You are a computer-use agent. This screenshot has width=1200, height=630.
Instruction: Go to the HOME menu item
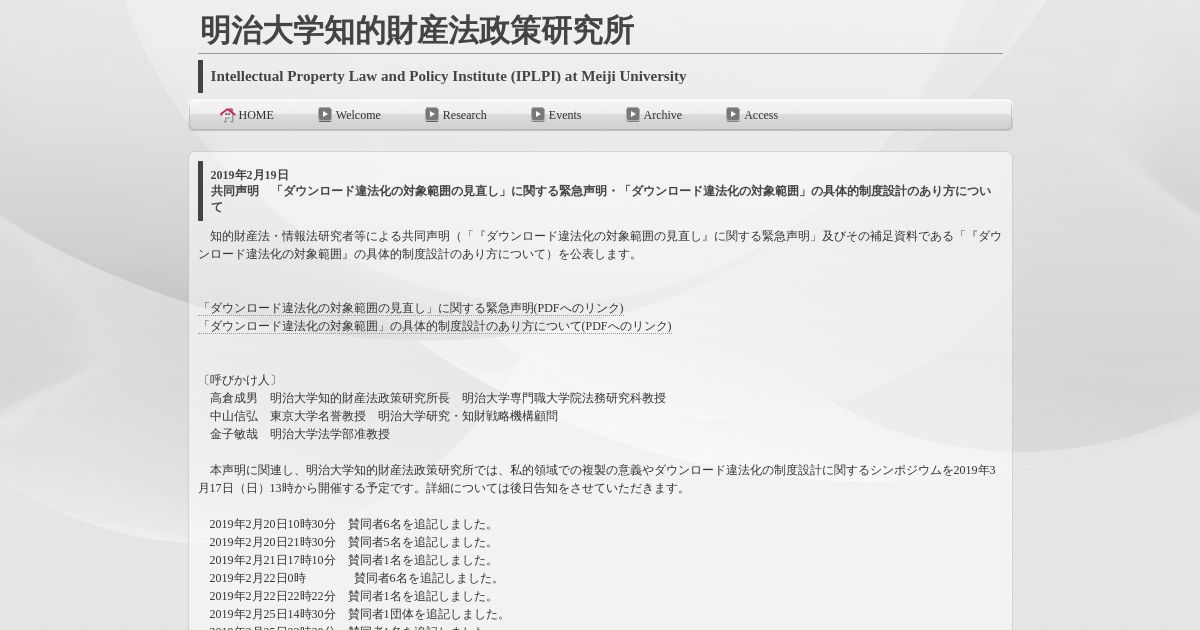(247, 115)
